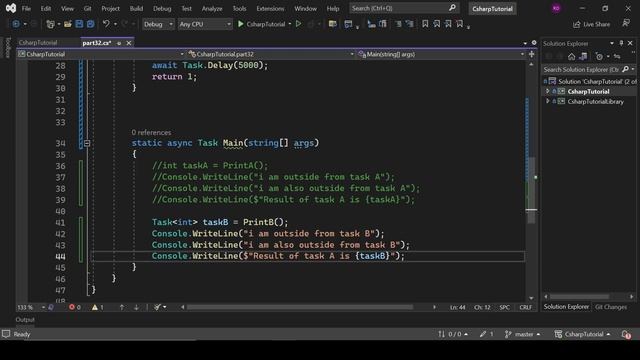The height and width of the screenshot is (360, 640).
Task: Open the CsharpTutorial.part32 type dropdown
Action: tap(271, 54)
